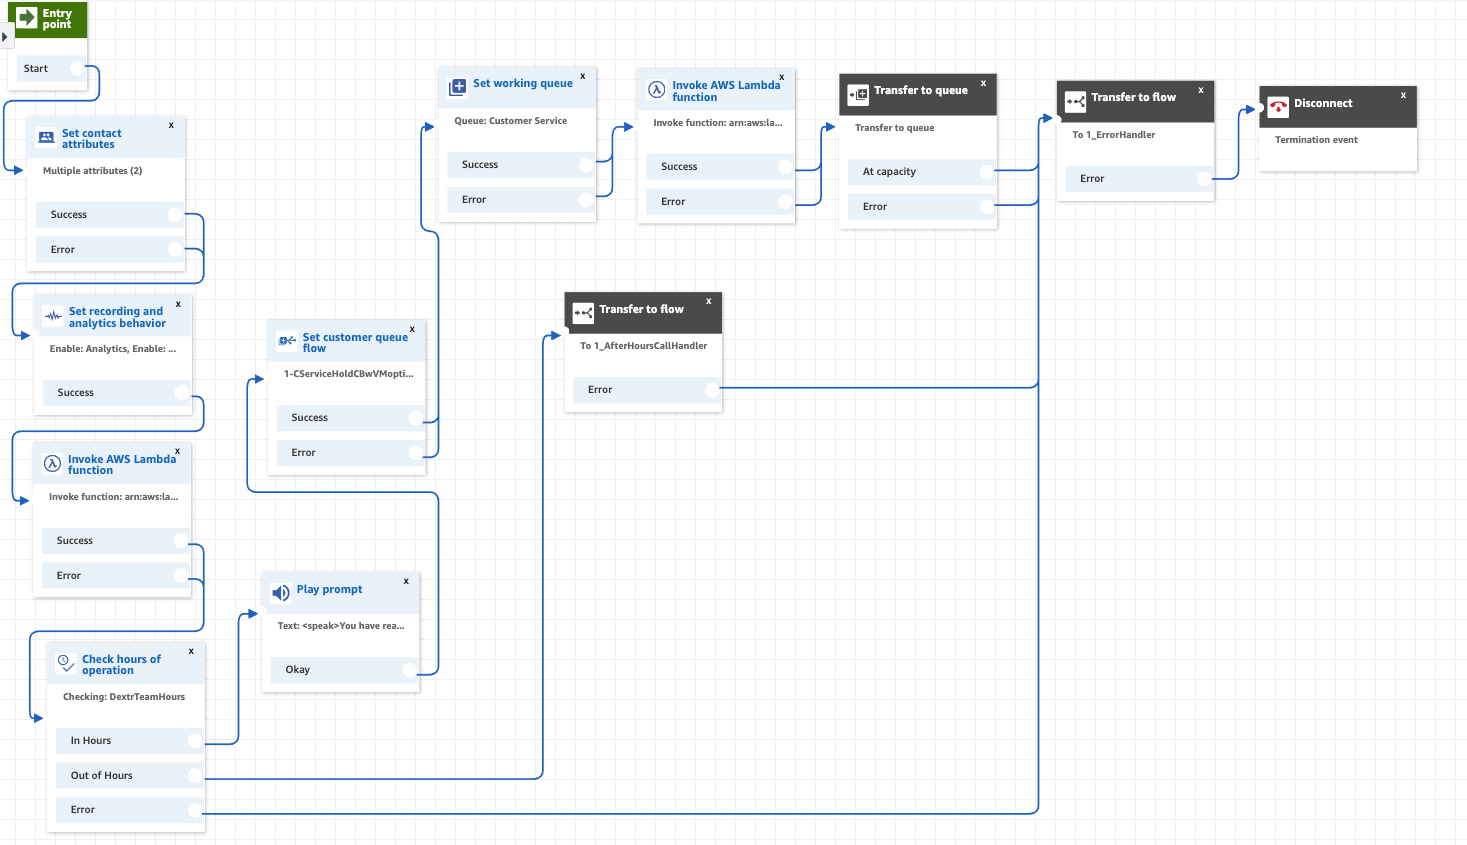1467x845 pixels.
Task: Click Success connector on Set recording and analytics behavior
Action: (182, 393)
